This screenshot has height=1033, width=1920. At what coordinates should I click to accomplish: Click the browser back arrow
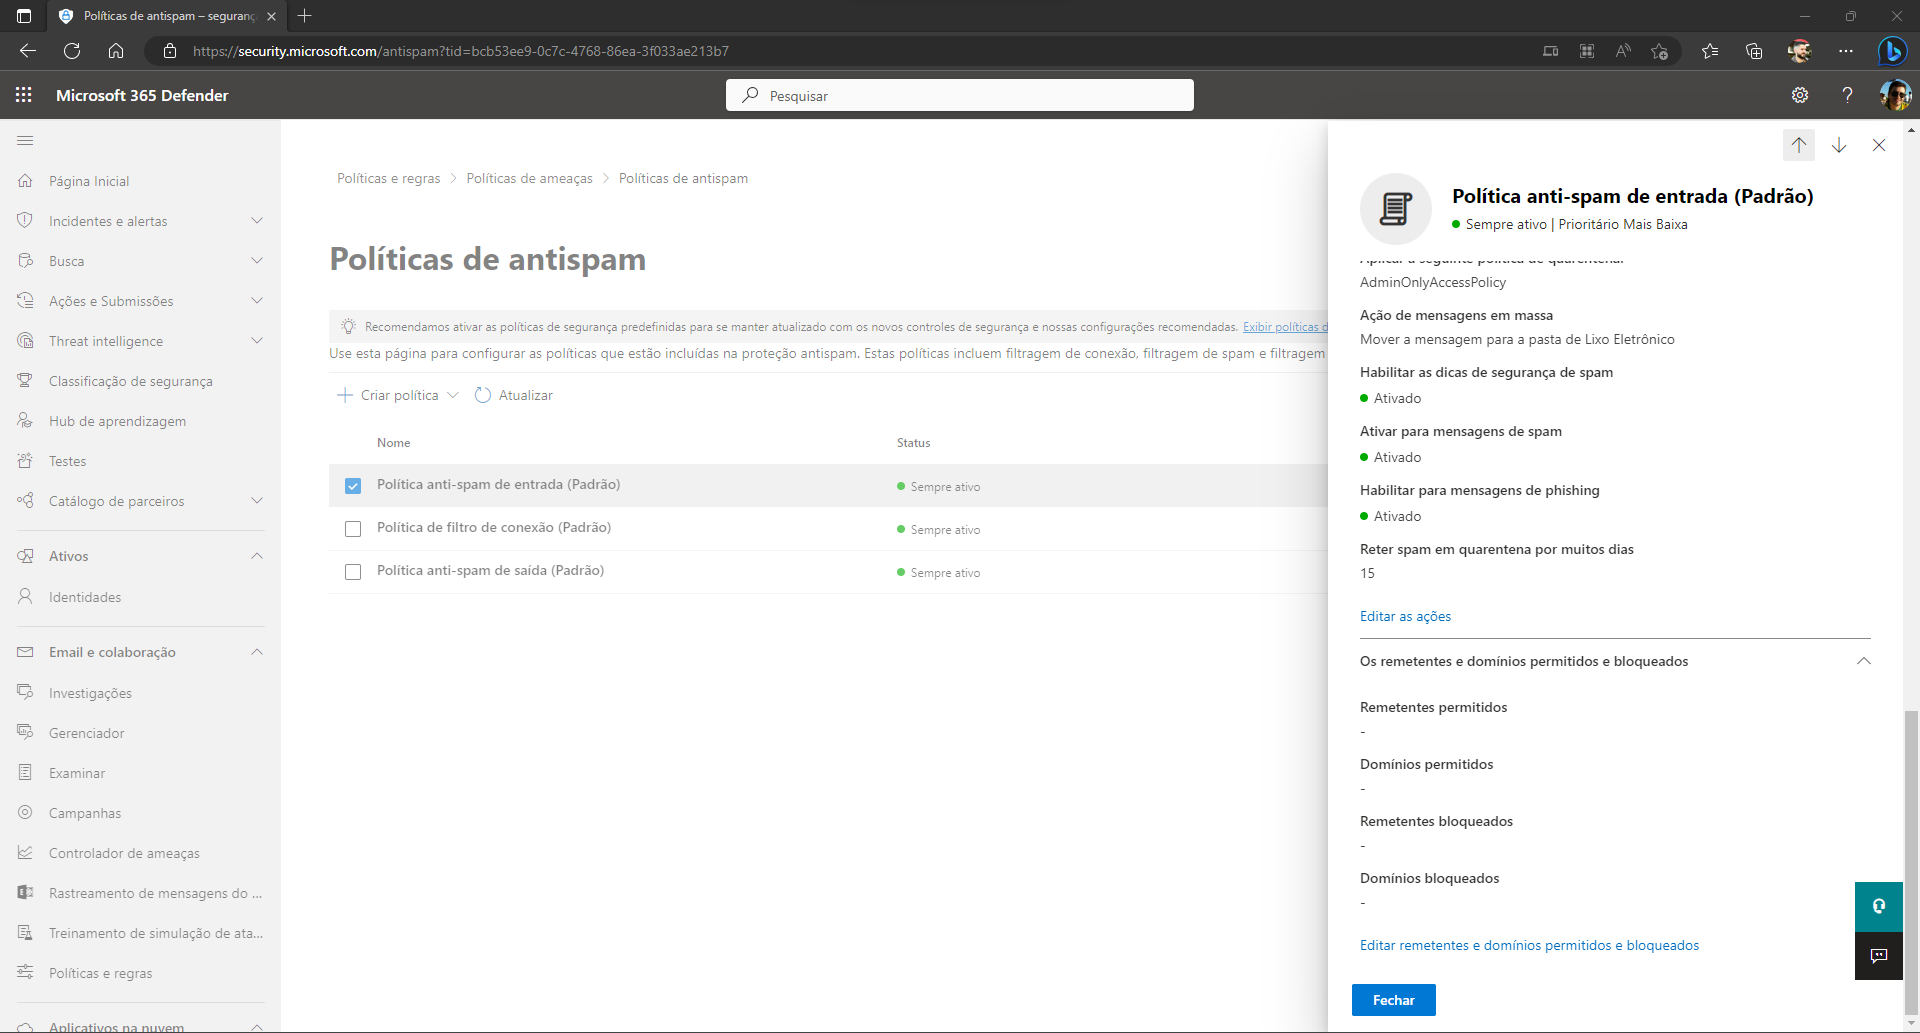coord(28,51)
